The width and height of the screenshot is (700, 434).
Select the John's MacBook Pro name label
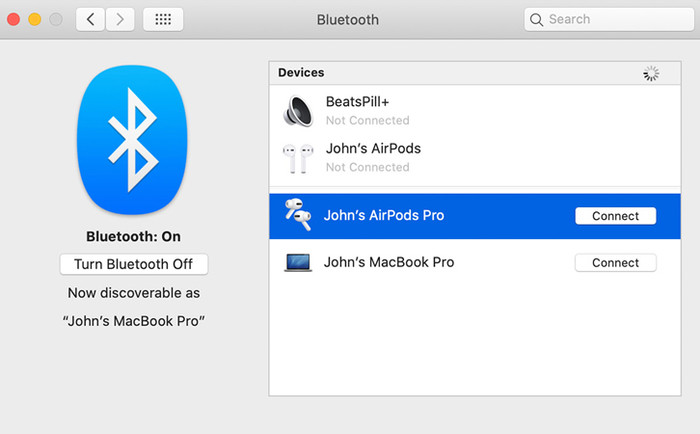point(389,263)
